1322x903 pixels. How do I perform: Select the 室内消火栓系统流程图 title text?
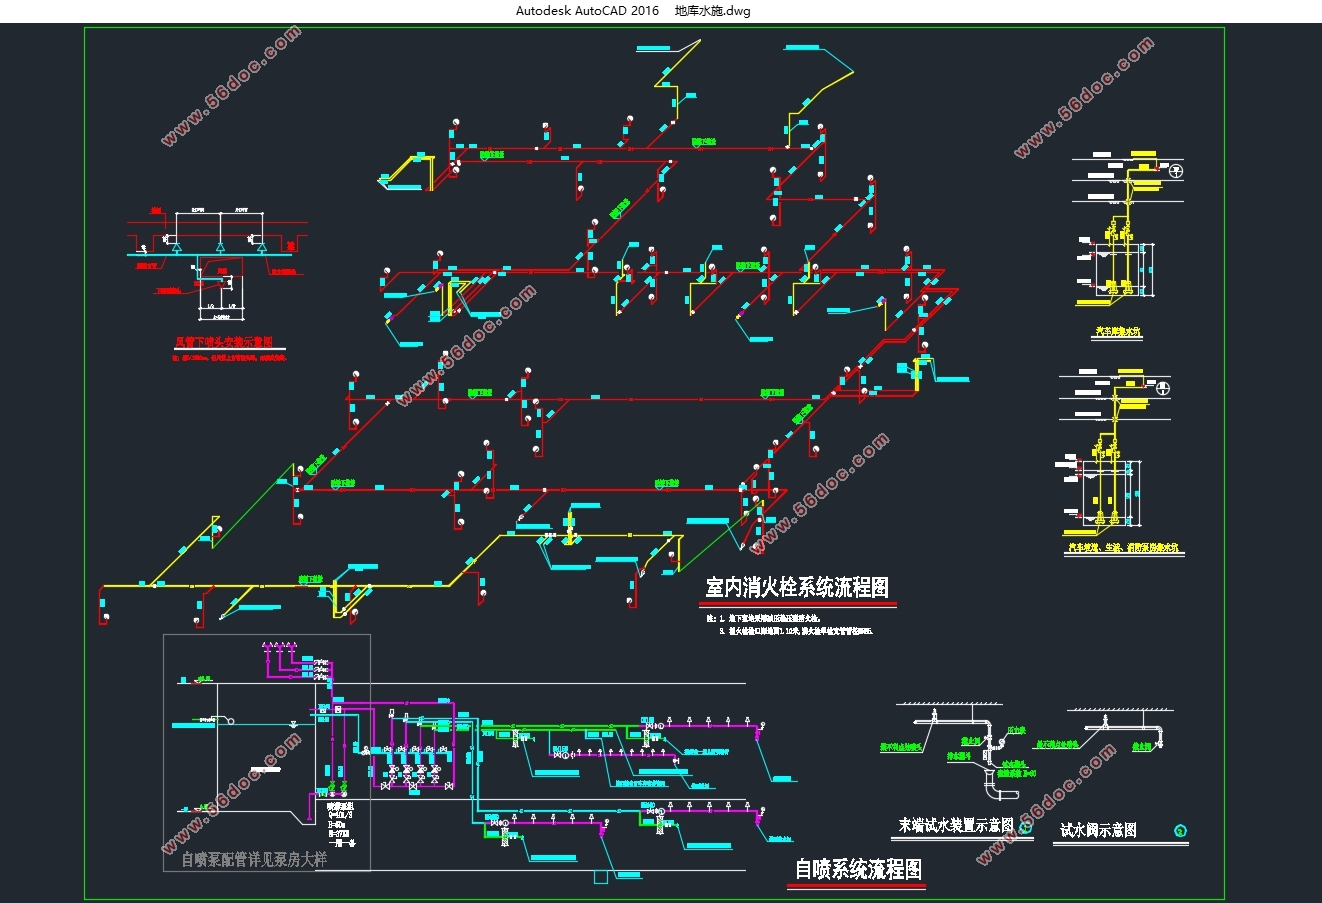[797, 587]
